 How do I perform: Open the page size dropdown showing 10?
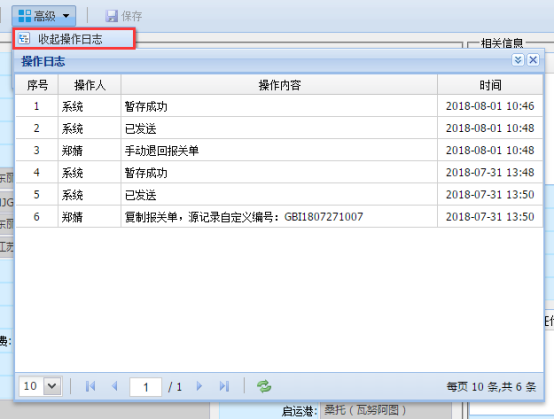52,386
